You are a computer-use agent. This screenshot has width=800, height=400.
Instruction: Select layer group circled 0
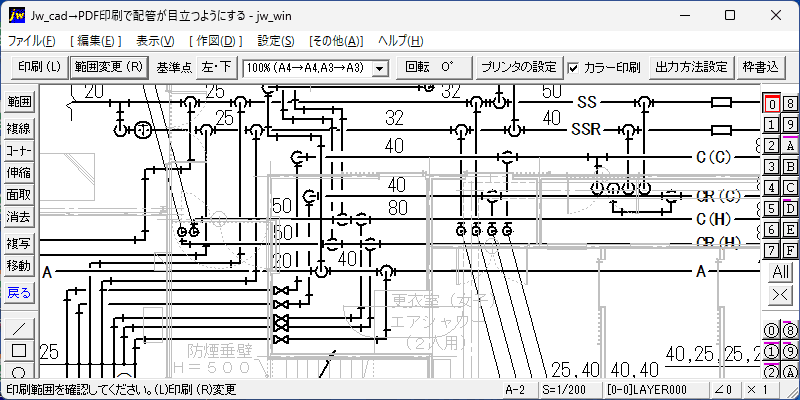pyautogui.click(x=772, y=330)
